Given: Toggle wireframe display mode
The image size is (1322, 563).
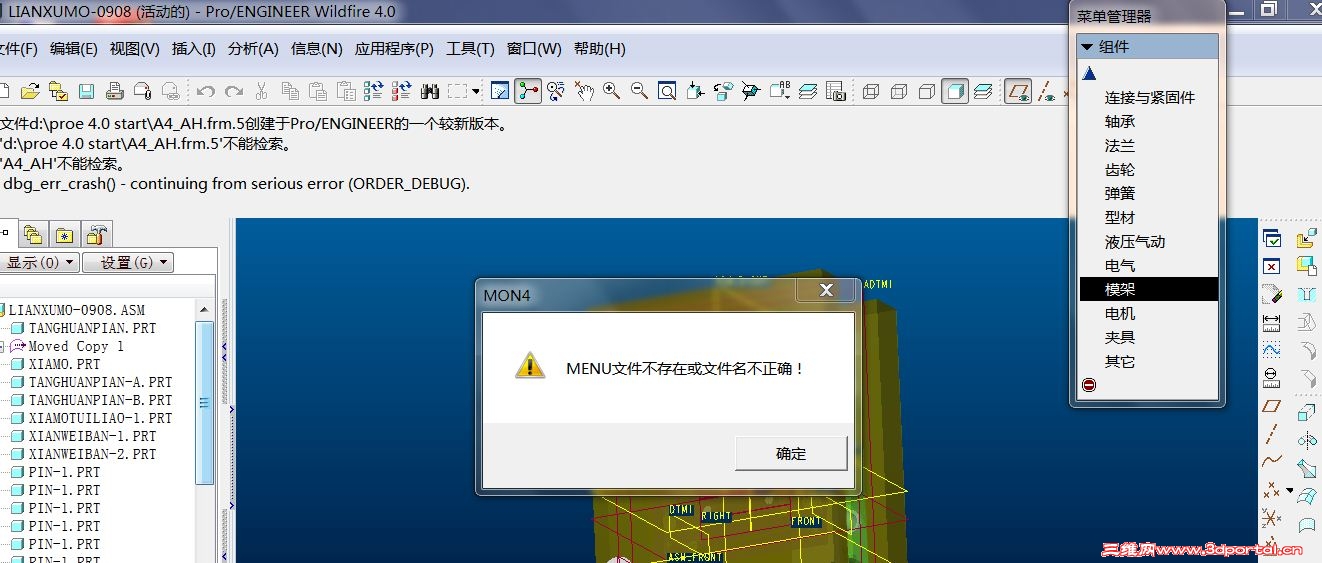Looking at the screenshot, I should coord(870,91).
